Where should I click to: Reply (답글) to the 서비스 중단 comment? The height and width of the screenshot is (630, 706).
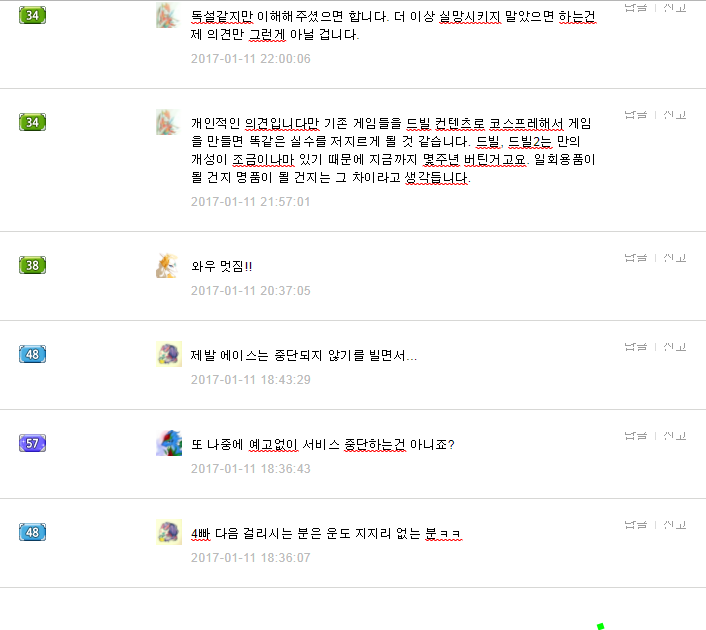click(x=636, y=436)
